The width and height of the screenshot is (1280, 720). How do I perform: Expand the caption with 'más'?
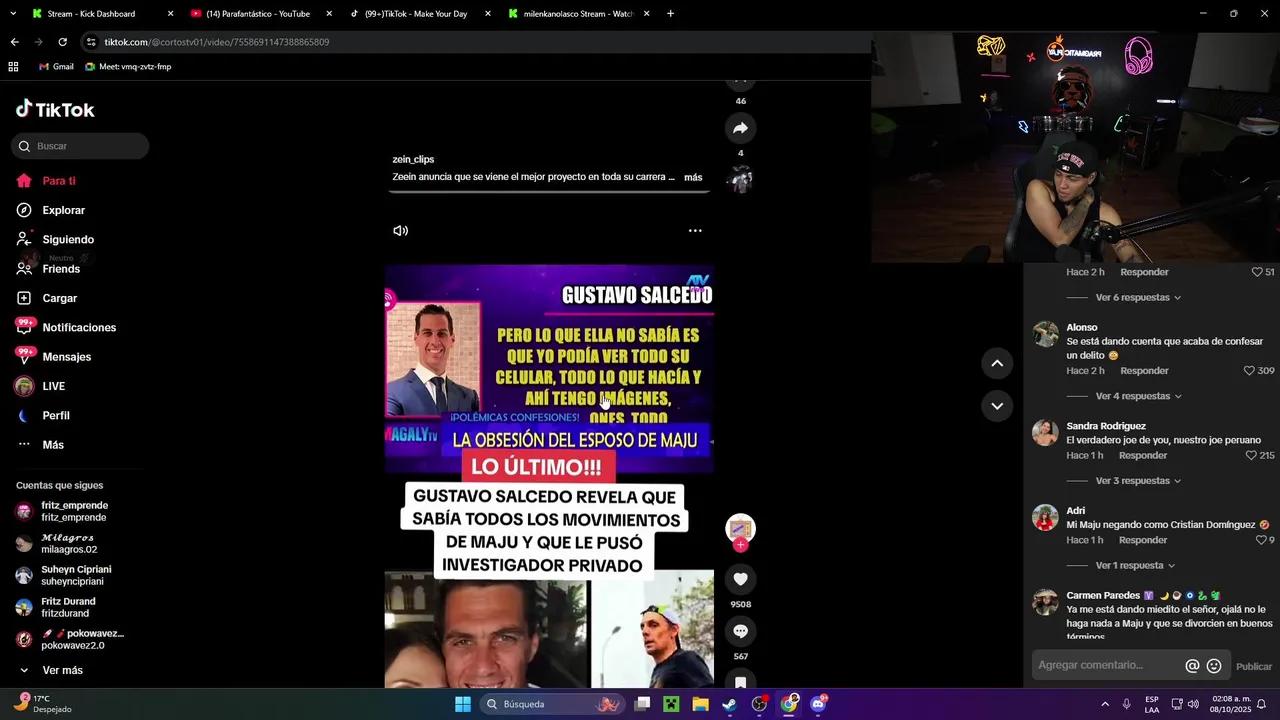(x=693, y=177)
